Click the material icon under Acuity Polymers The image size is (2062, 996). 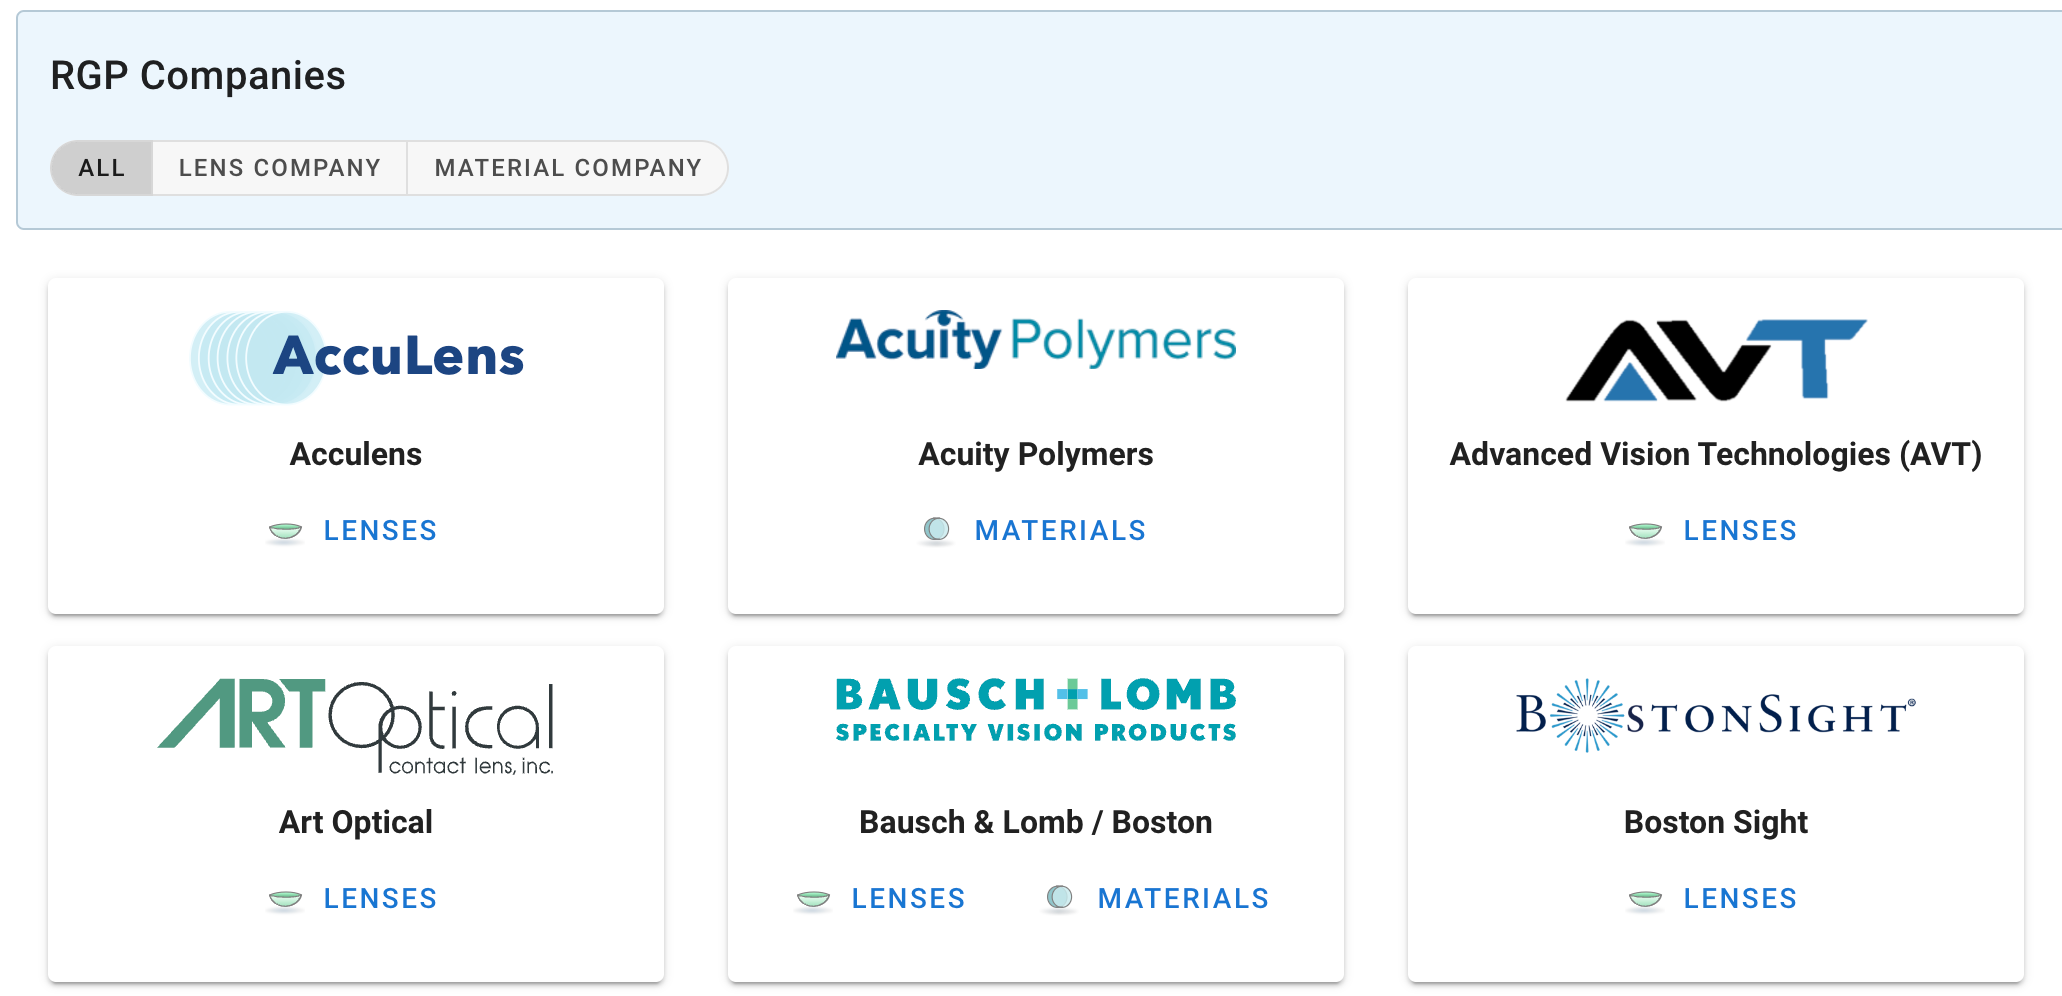pos(937,529)
